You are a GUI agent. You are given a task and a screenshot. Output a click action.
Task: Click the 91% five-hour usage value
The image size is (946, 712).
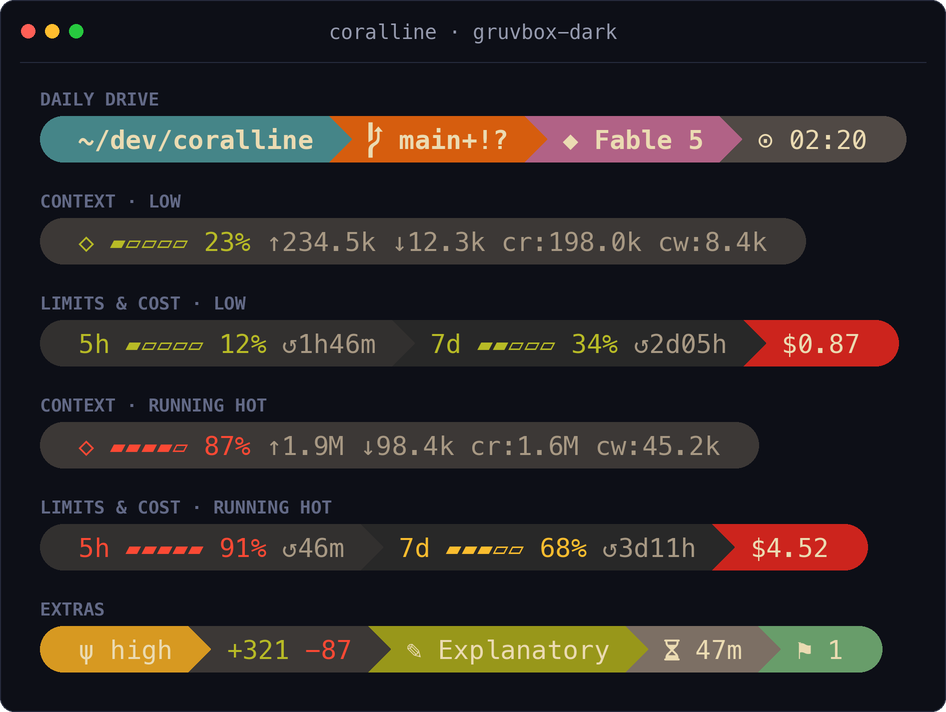click(243, 548)
